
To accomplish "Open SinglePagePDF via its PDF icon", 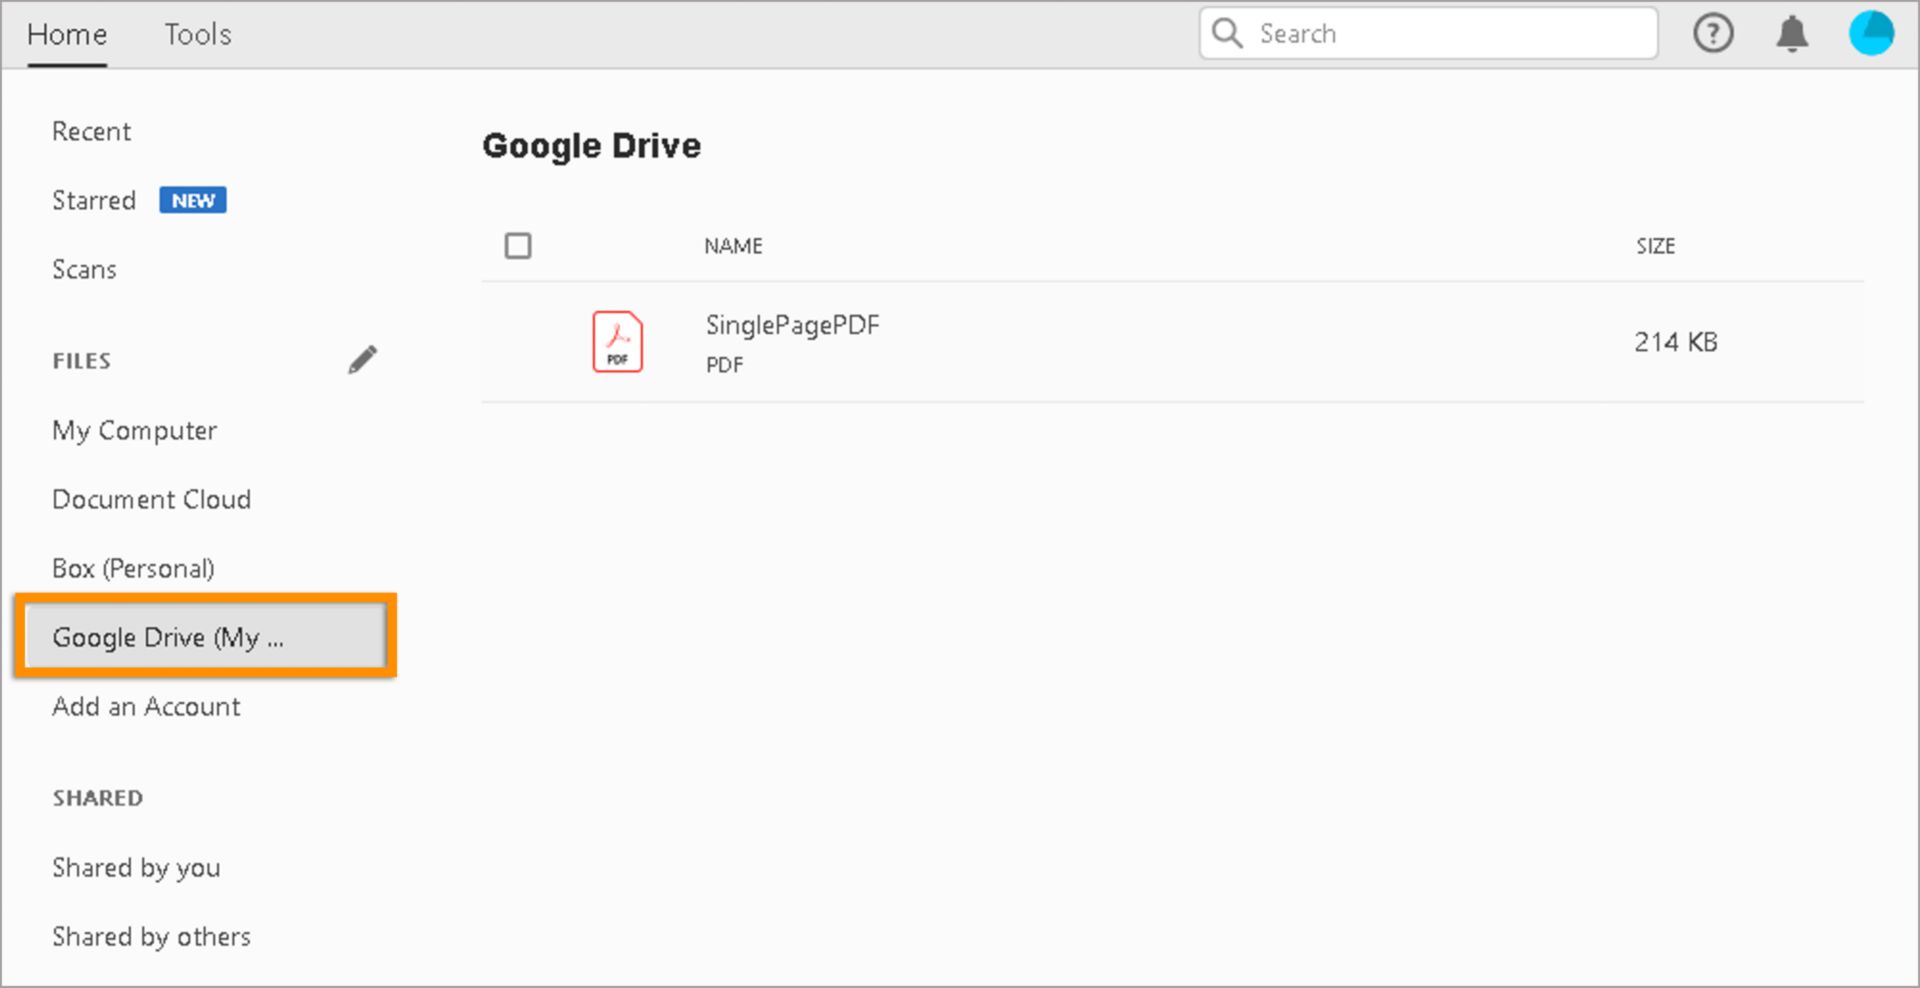I will tap(617, 341).
